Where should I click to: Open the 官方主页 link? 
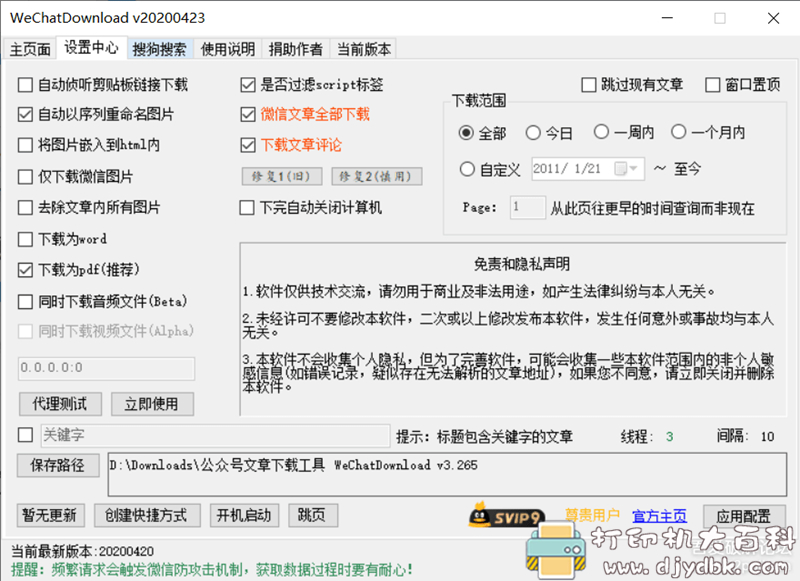pyautogui.click(x=659, y=516)
